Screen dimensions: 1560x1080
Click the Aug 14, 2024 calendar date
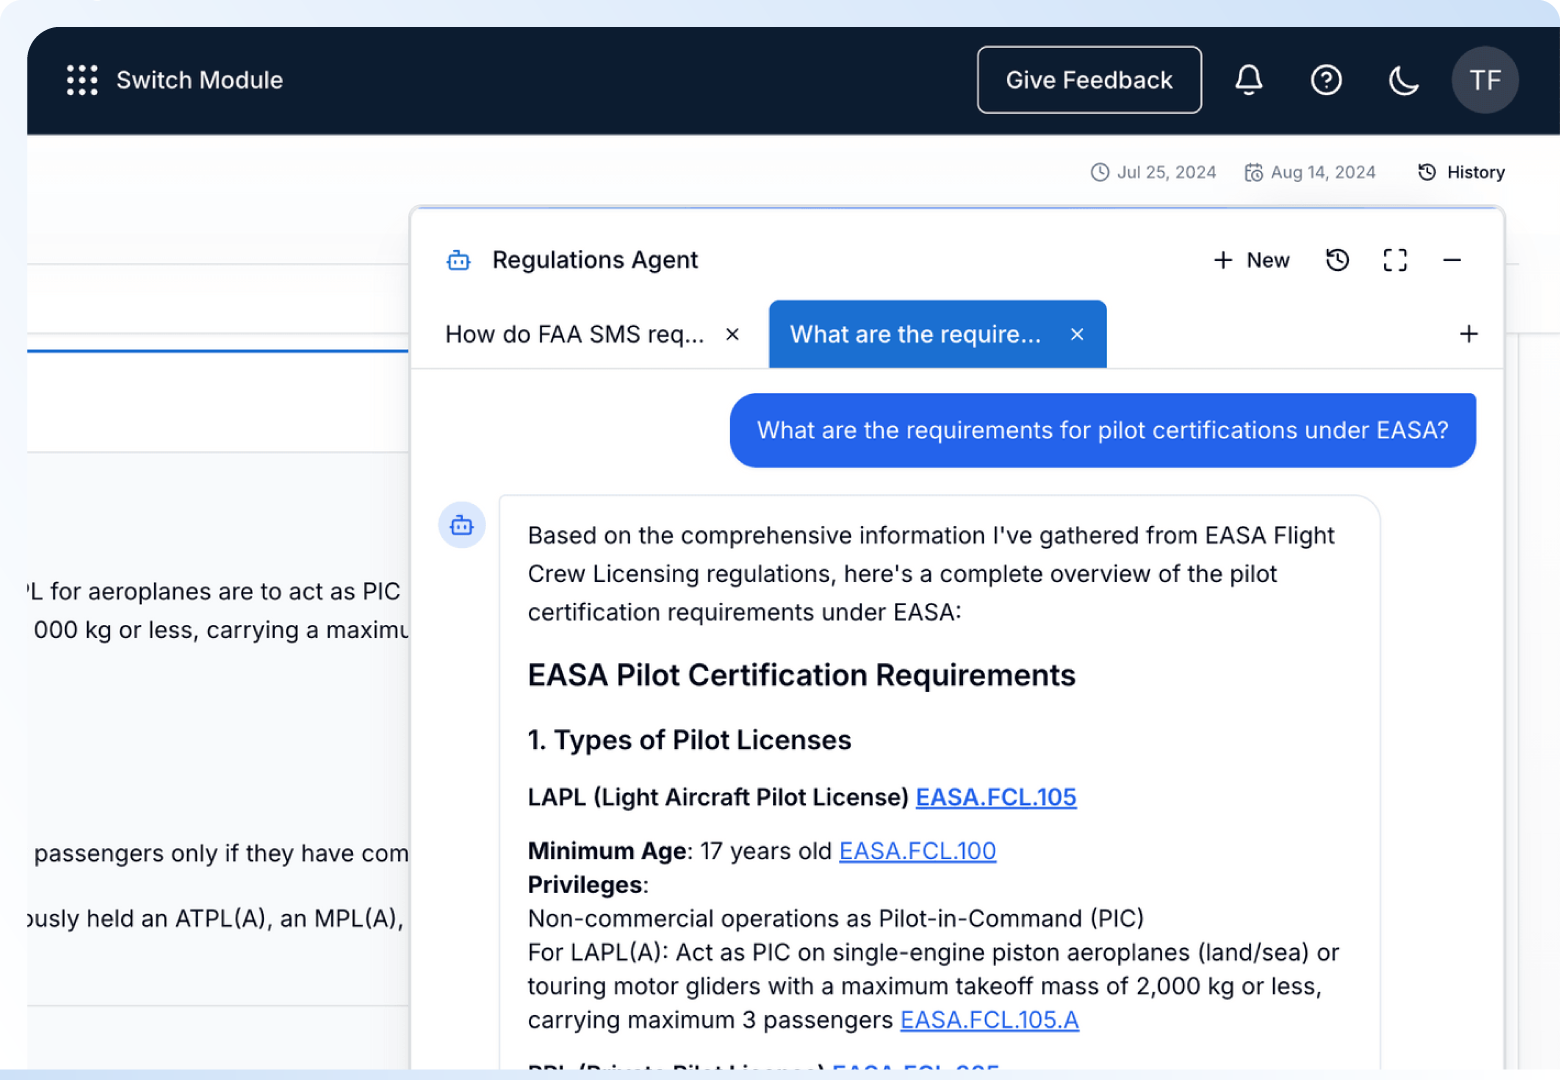(x=1310, y=172)
